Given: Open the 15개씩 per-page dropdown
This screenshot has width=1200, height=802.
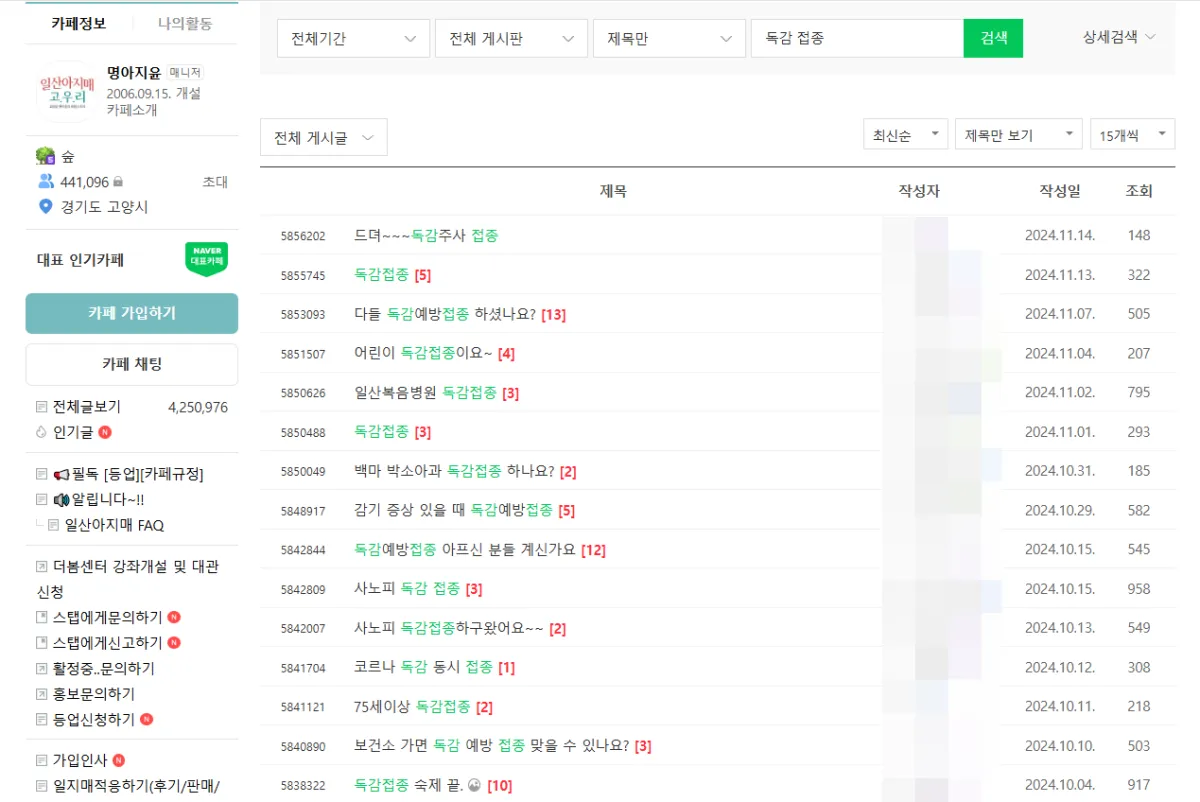Looking at the screenshot, I should pyautogui.click(x=1132, y=132).
